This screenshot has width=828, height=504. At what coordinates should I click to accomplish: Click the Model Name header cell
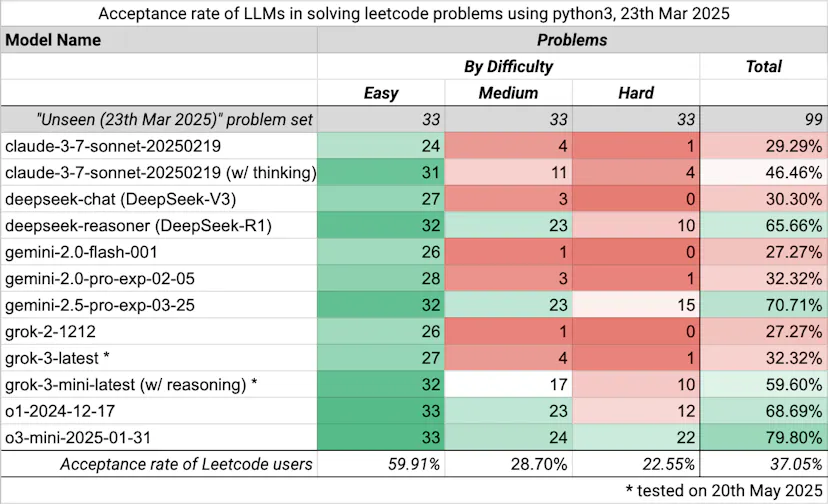click(x=159, y=40)
